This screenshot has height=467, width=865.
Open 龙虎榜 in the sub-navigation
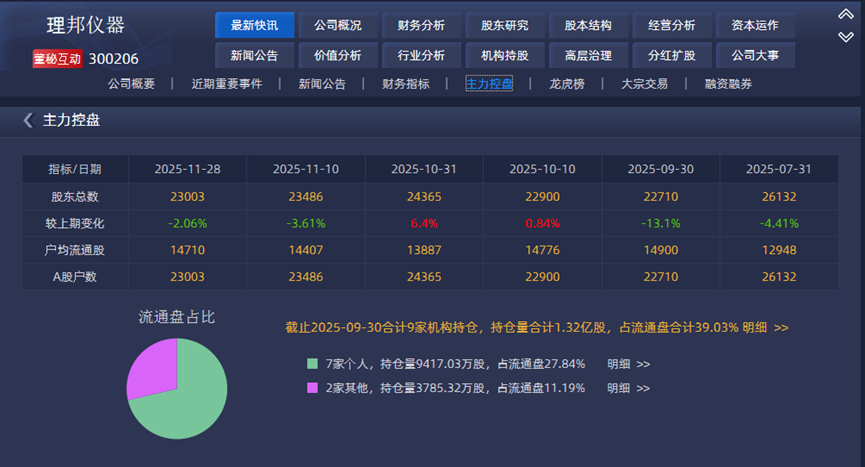[567, 84]
